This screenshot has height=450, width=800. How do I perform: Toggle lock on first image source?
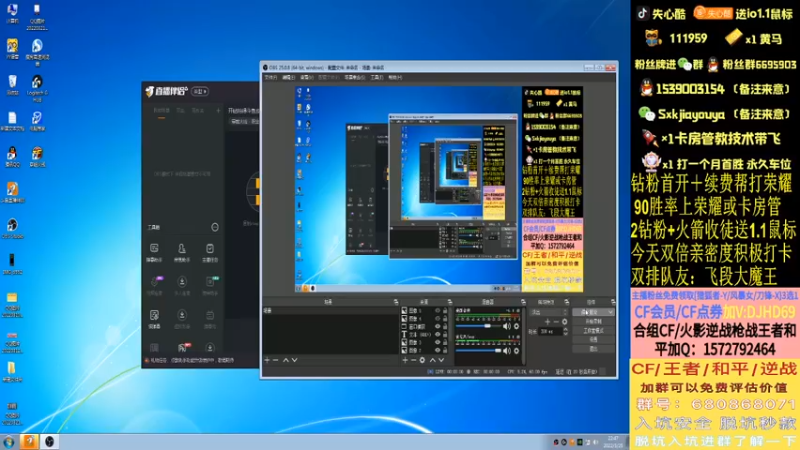click(445, 310)
